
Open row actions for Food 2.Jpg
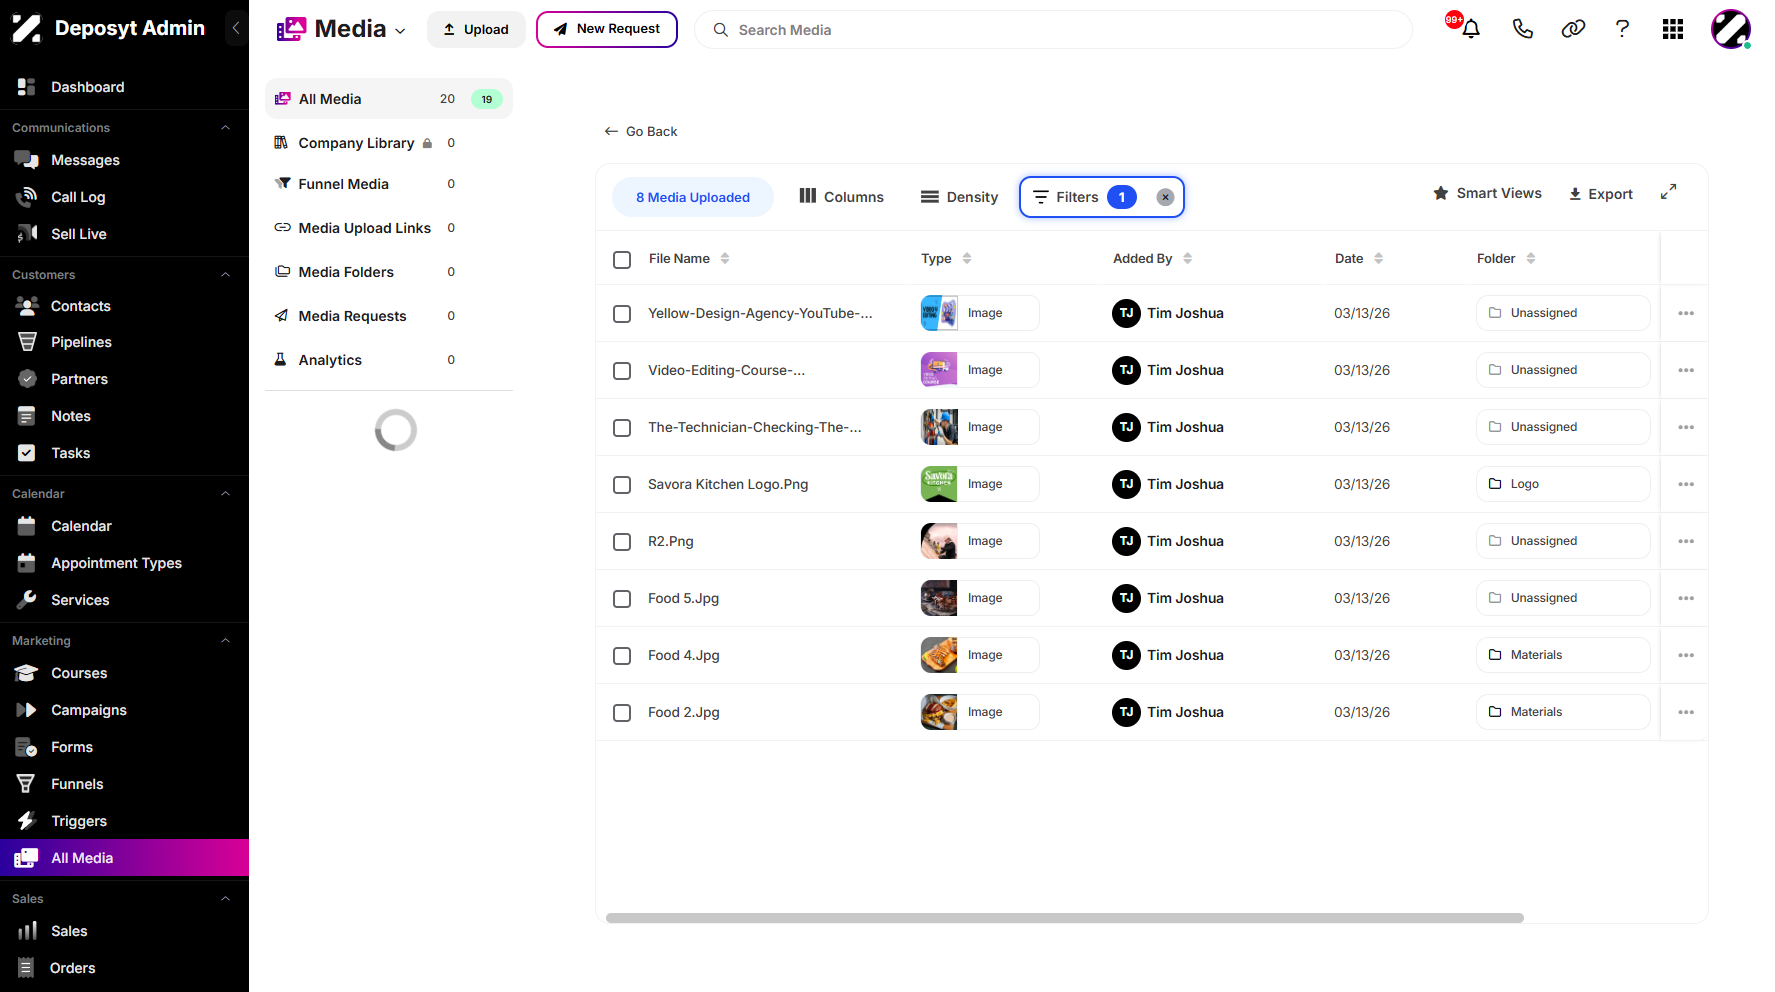click(x=1686, y=712)
